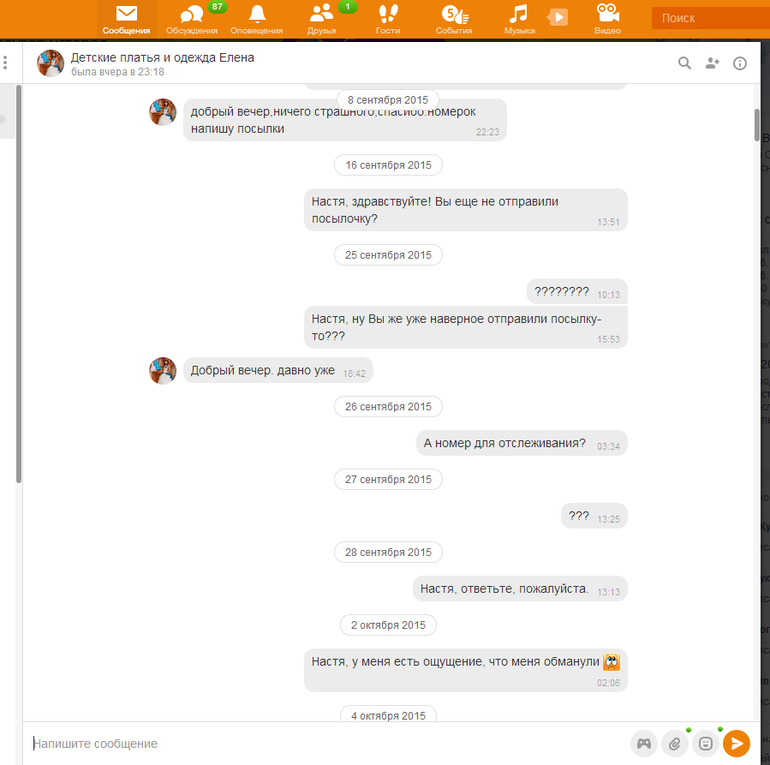Open the Сообщения envelope tab
Image resolution: width=770 pixels, height=765 pixels.
126,19
